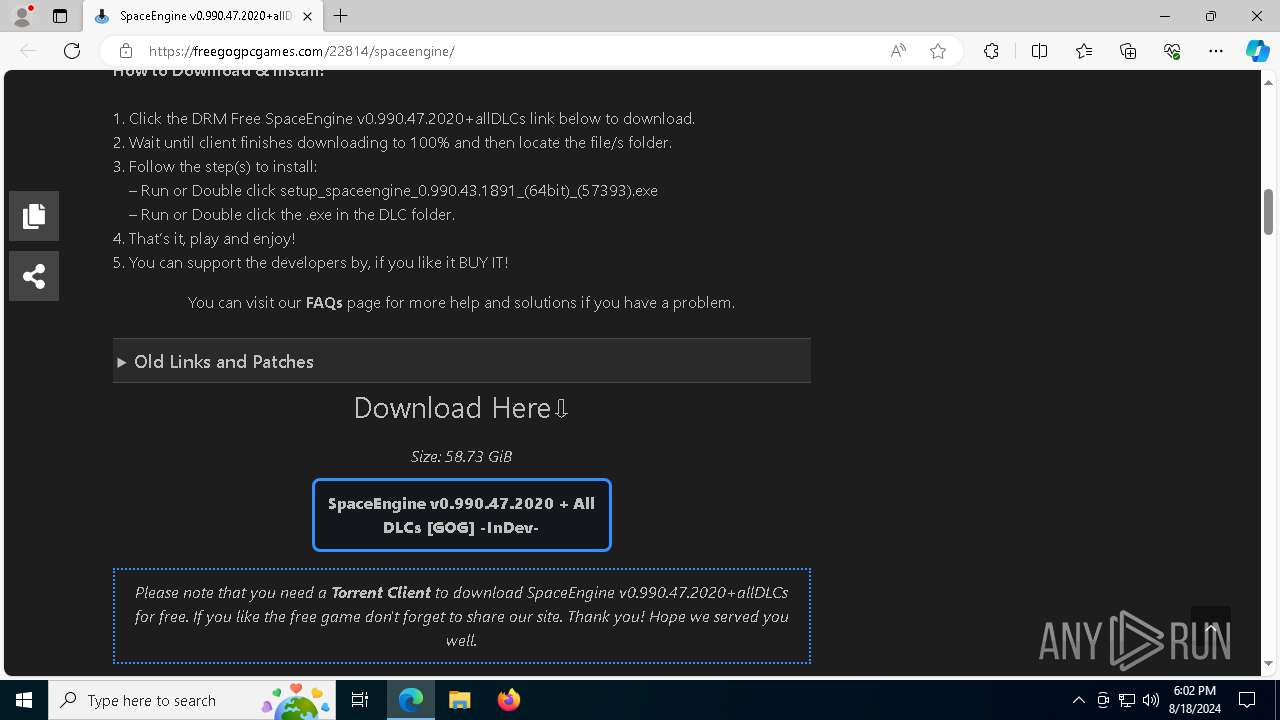Image resolution: width=1280 pixels, height=720 pixels.
Task: Refresh the current page
Action: tap(72, 51)
